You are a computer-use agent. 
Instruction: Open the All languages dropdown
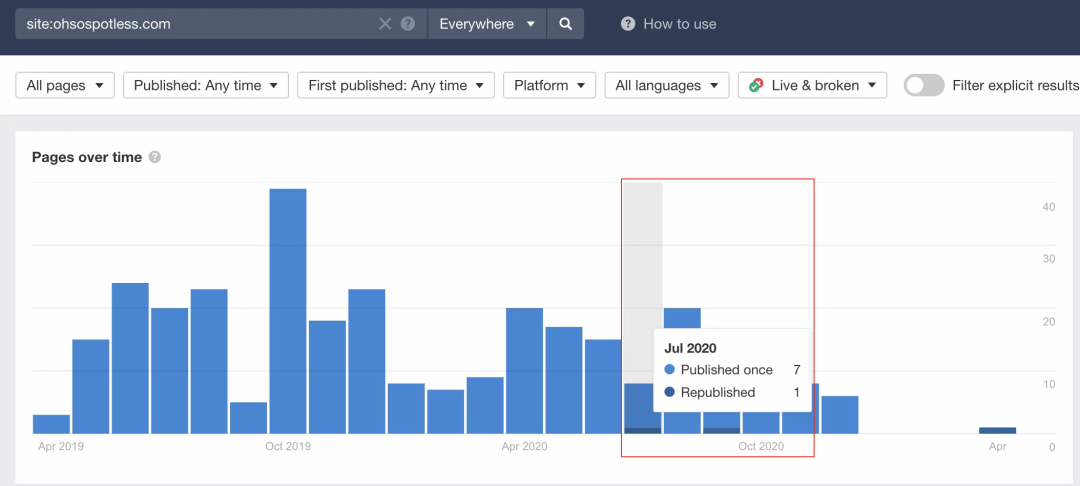click(x=667, y=85)
